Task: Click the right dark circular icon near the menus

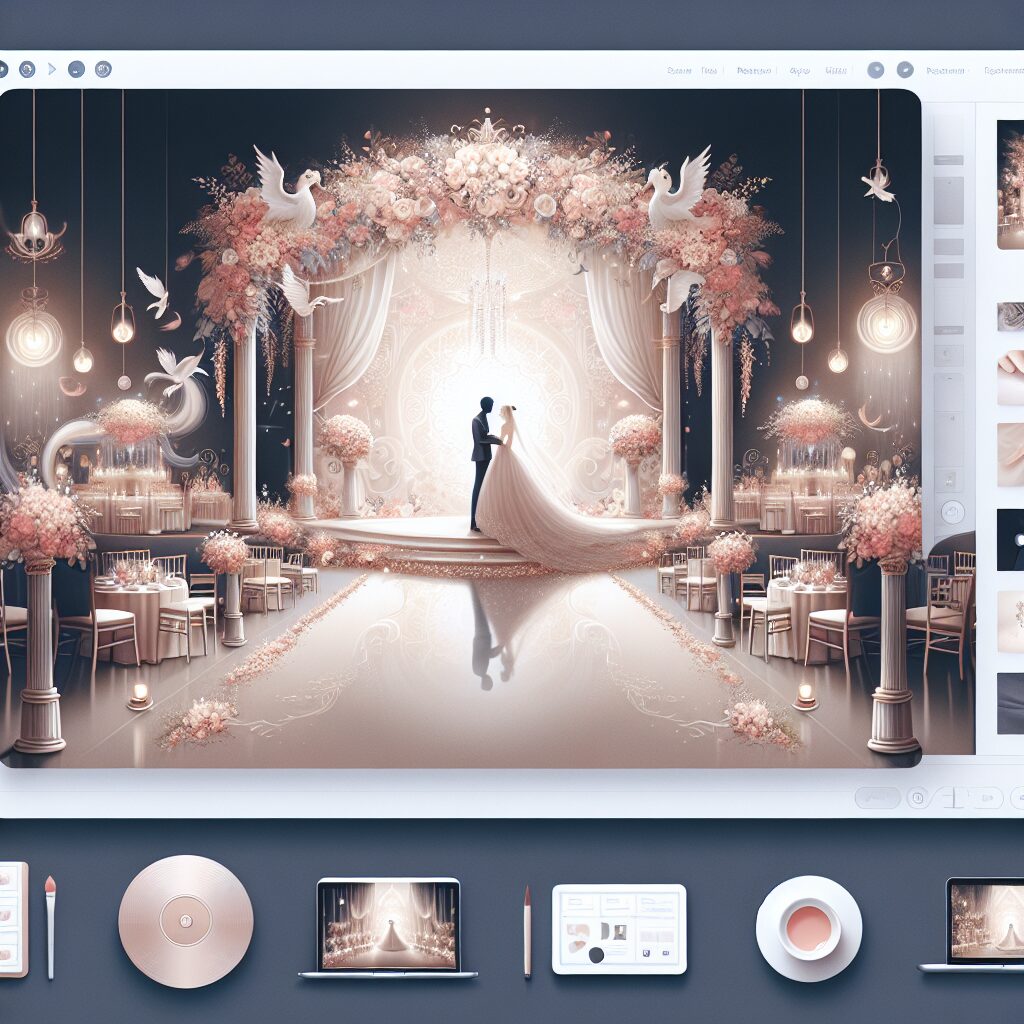Action: tap(906, 70)
